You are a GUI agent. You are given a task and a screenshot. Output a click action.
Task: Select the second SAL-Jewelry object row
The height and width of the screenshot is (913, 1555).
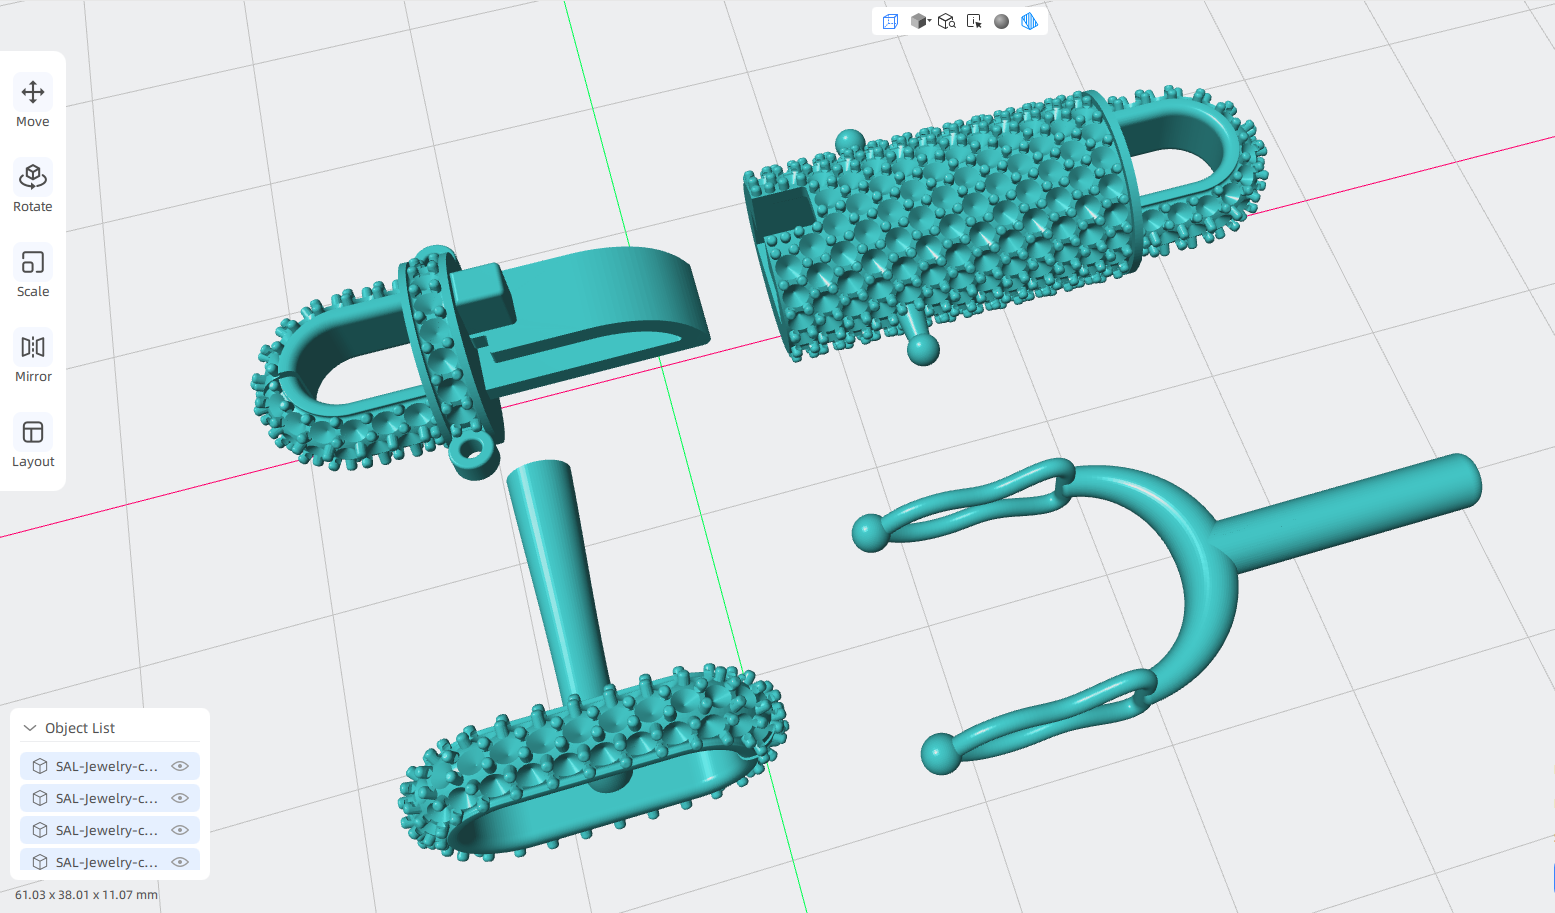click(x=110, y=798)
